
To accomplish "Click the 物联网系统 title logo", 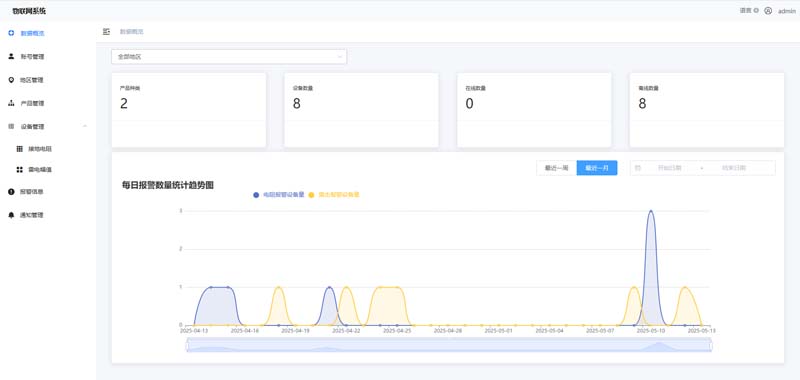I will [x=29, y=11].
